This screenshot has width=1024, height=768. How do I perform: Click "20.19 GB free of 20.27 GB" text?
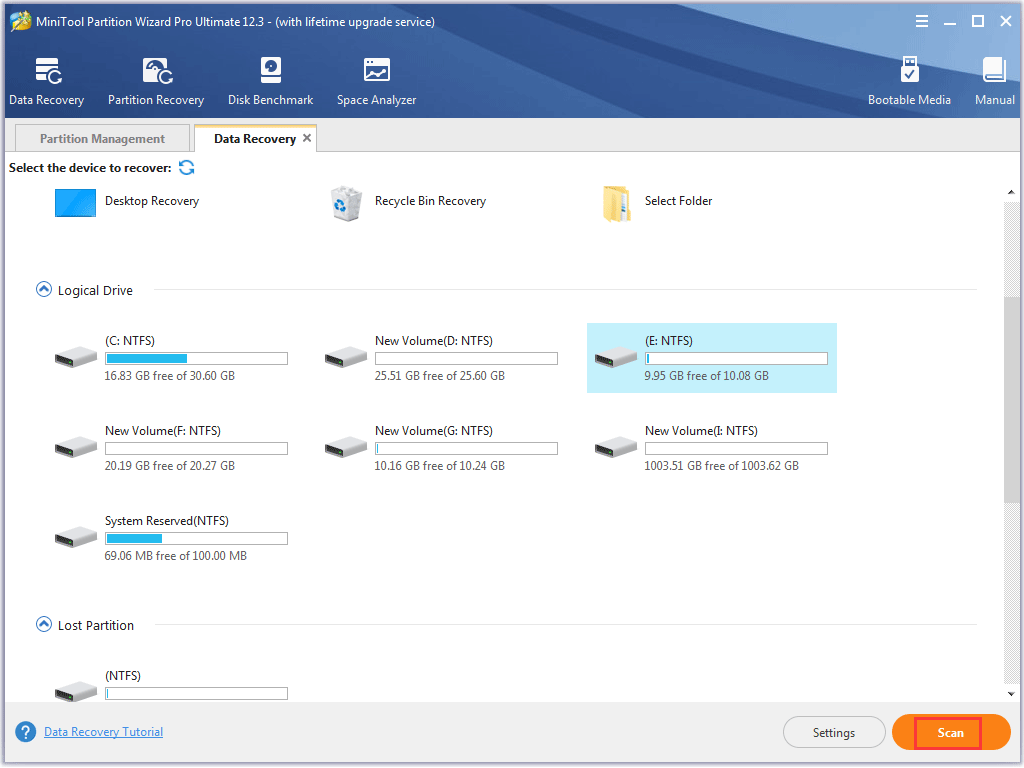click(x=170, y=466)
